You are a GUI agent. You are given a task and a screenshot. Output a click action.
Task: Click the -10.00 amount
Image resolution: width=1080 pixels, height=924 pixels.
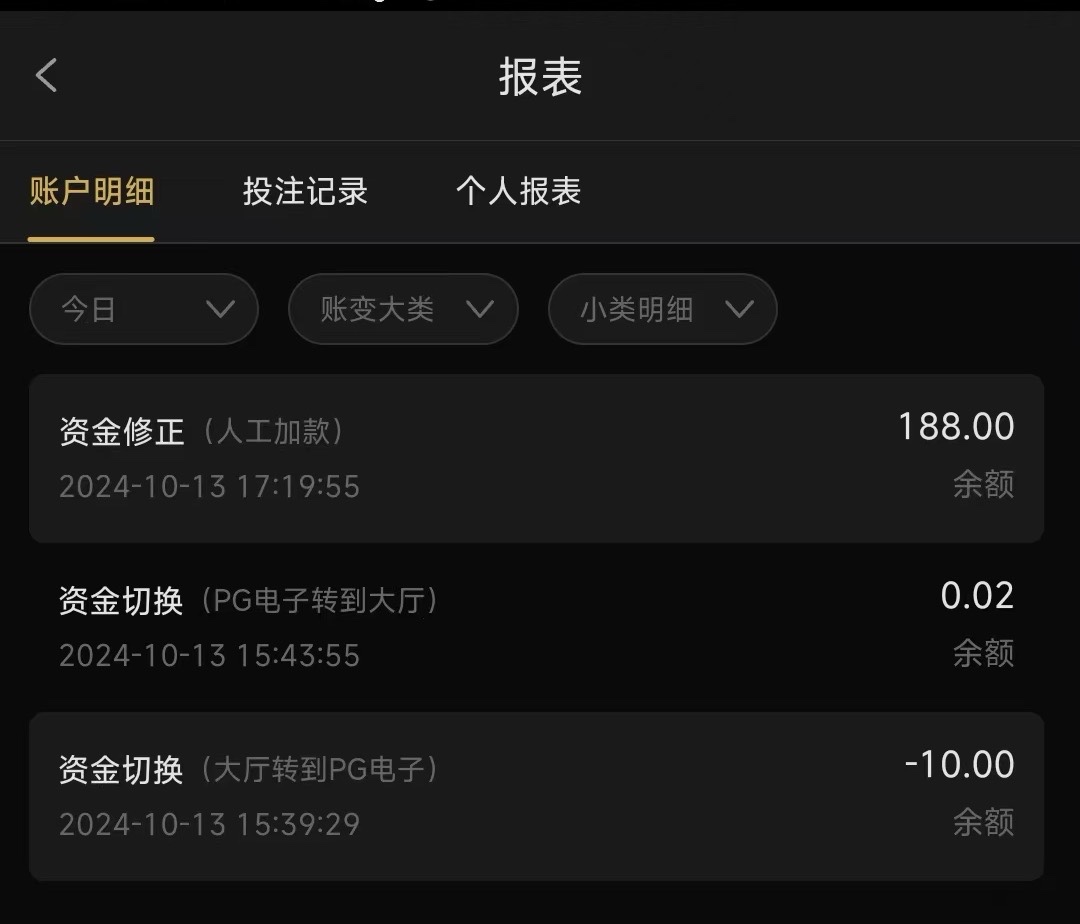pos(959,765)
